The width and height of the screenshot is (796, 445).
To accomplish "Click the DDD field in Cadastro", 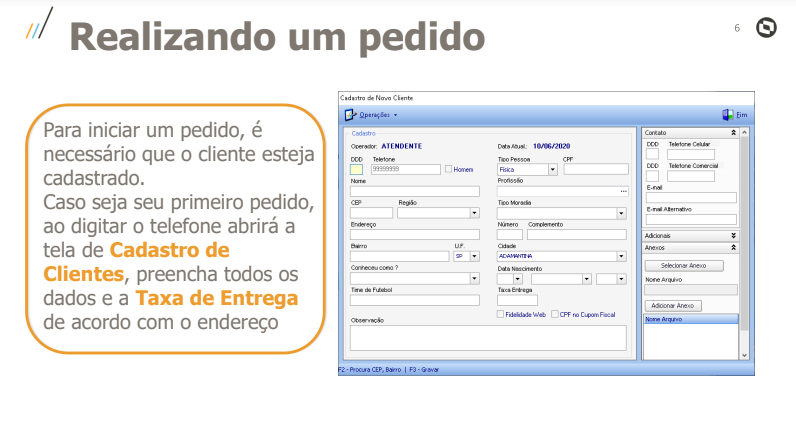I will point(356,169).
